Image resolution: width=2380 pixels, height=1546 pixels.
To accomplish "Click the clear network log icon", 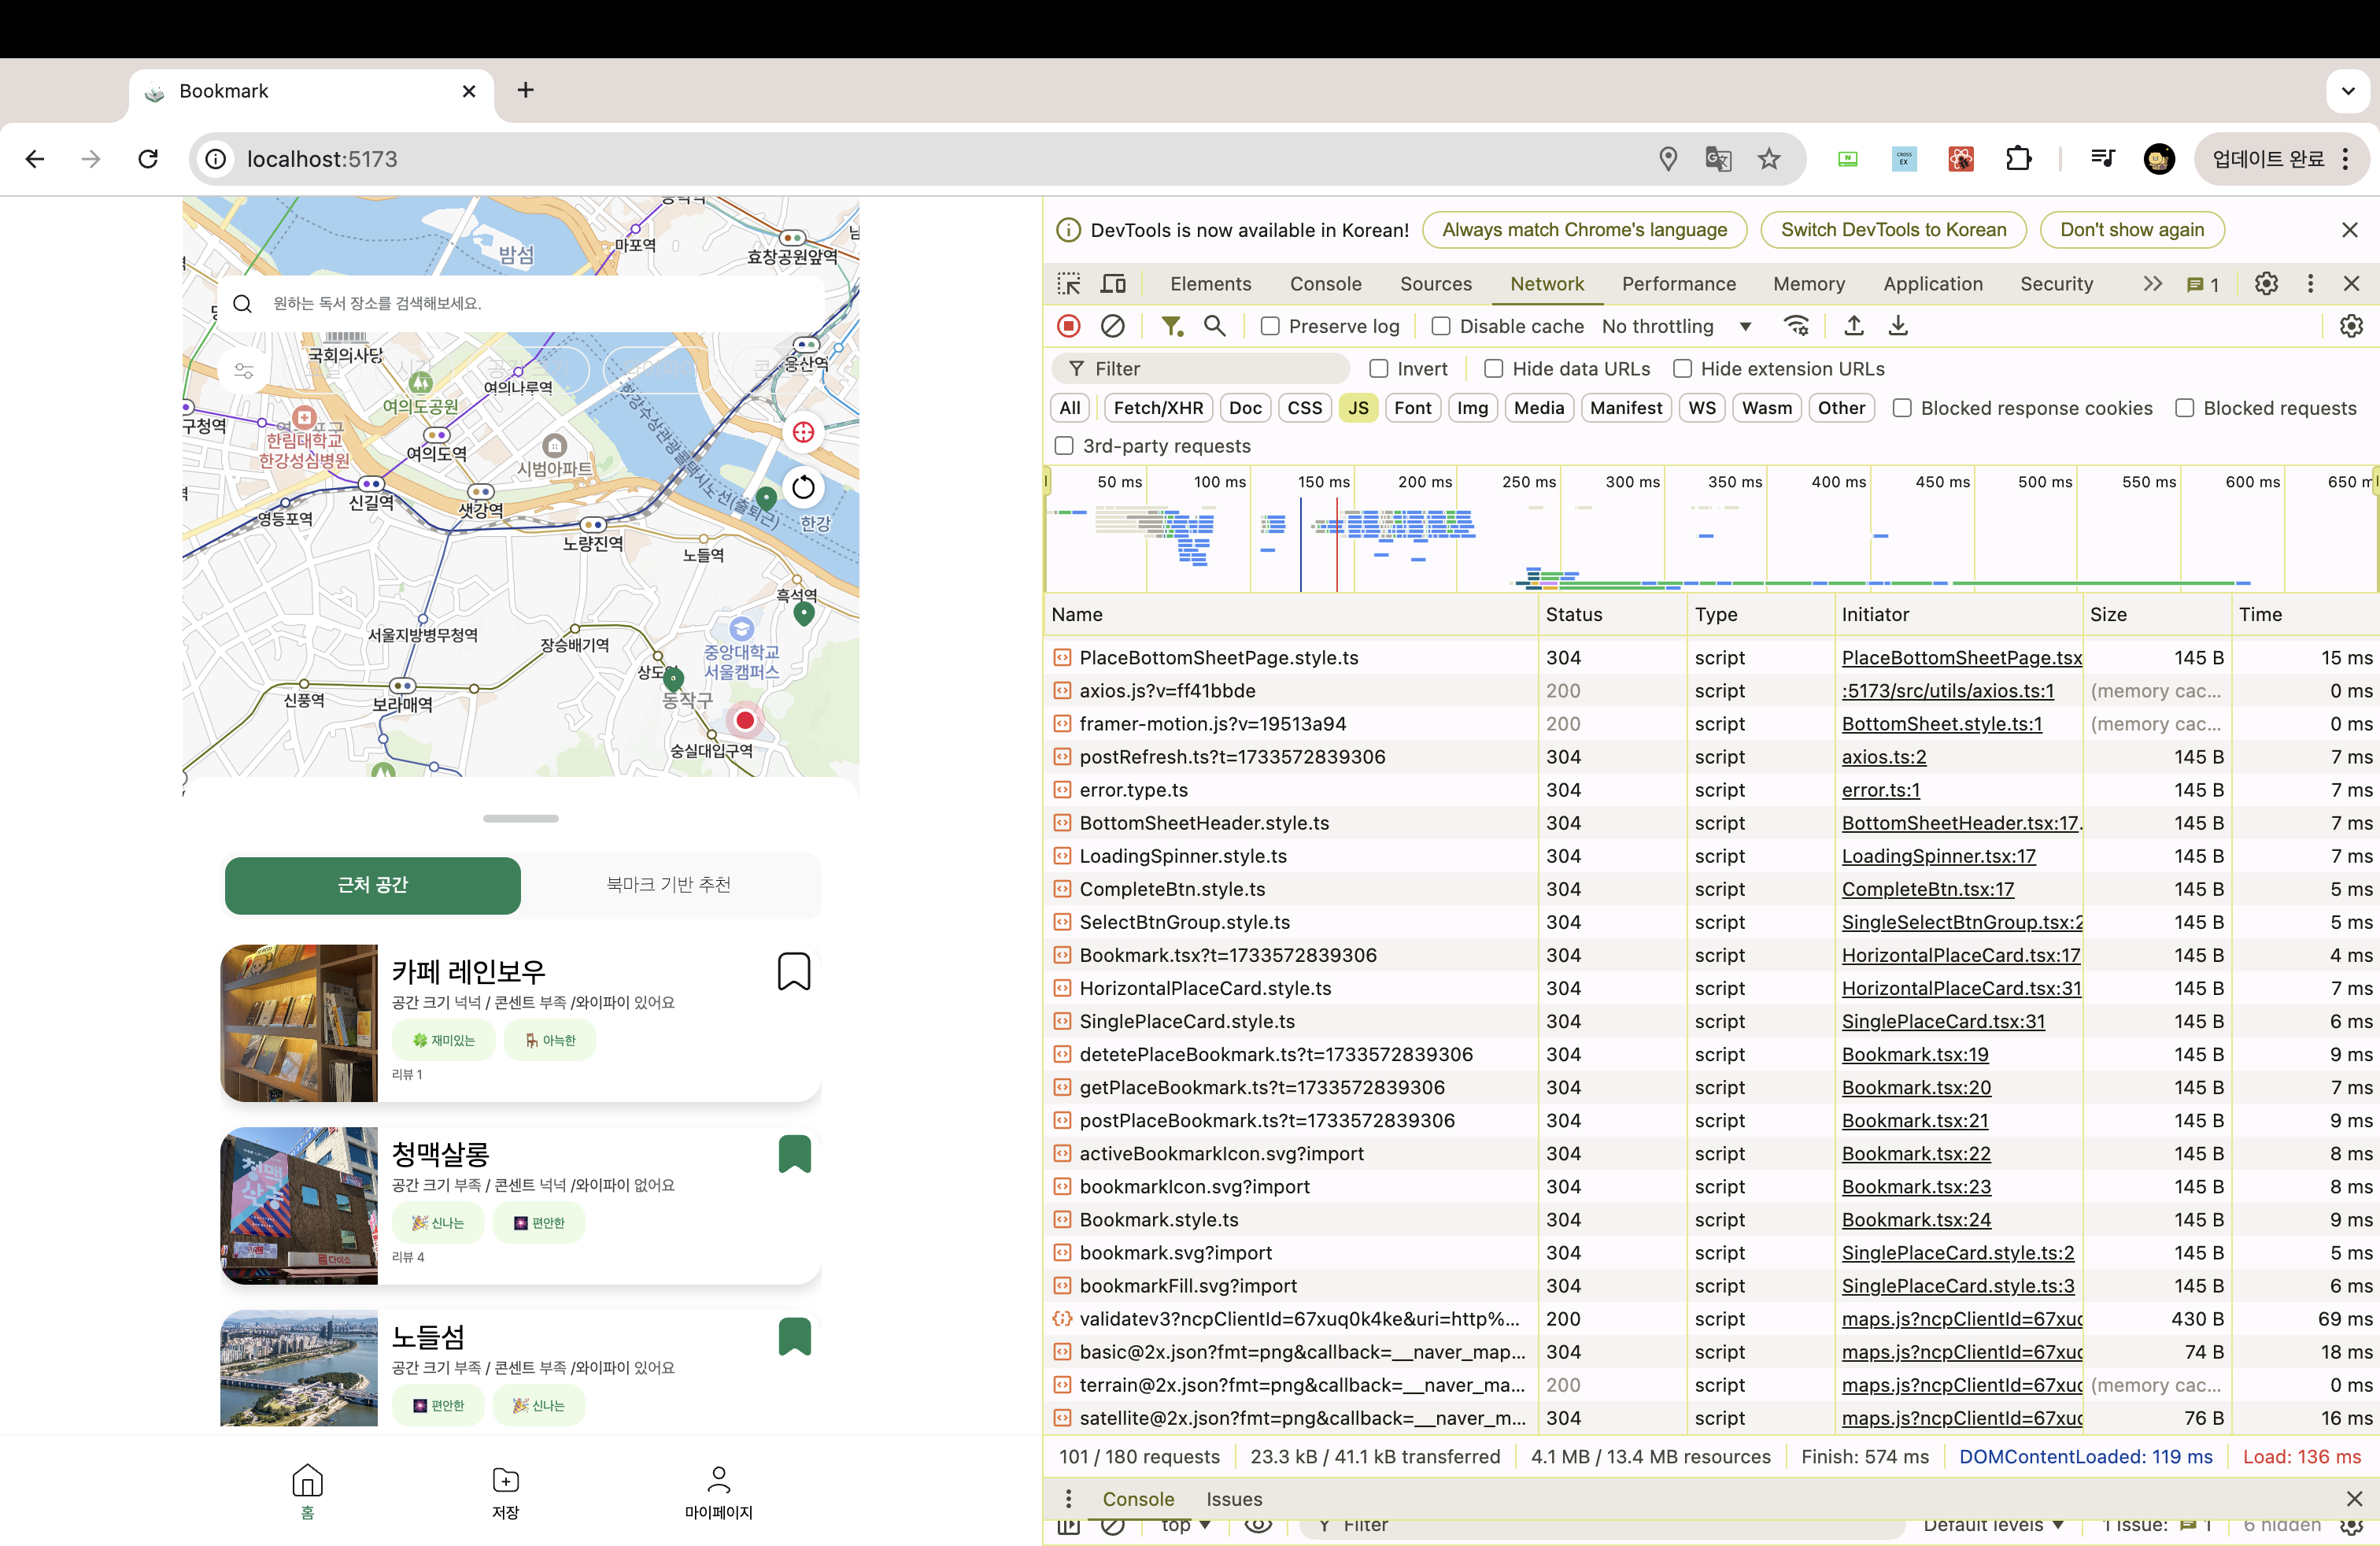I will pyautogui.click(x=1112, y=326).
